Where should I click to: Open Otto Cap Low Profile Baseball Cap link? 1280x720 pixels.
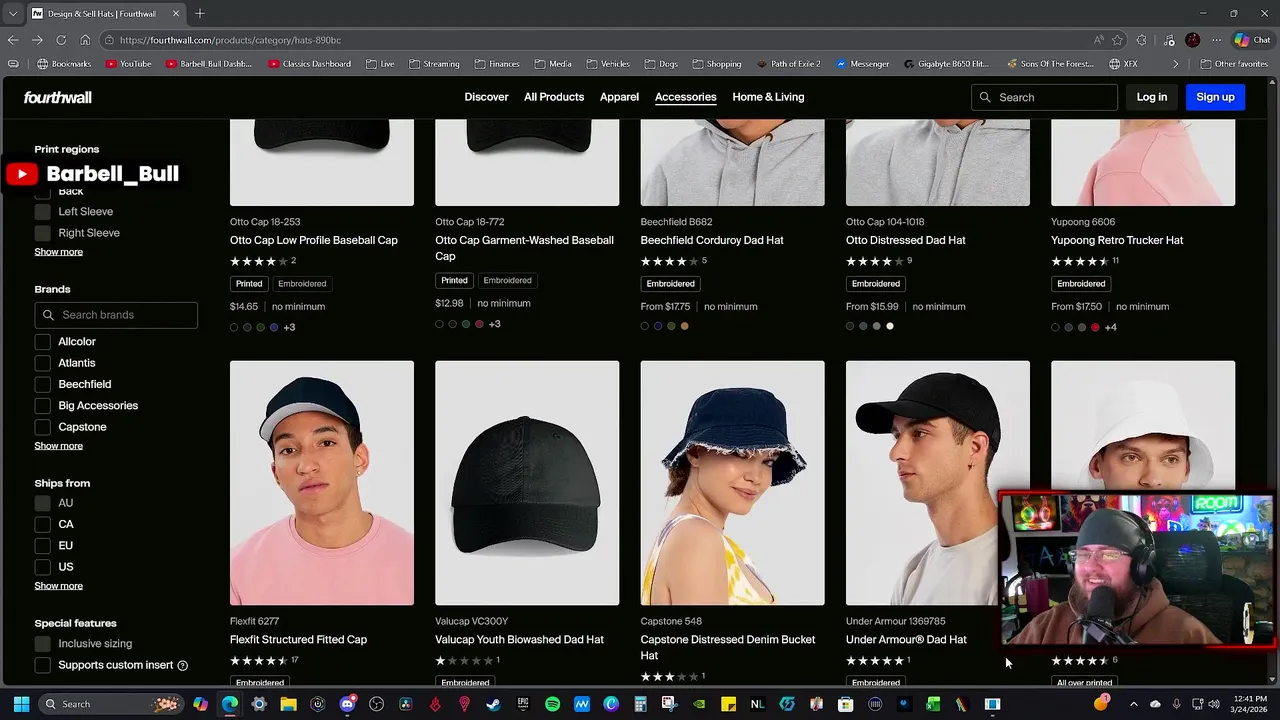coord(314,240)
